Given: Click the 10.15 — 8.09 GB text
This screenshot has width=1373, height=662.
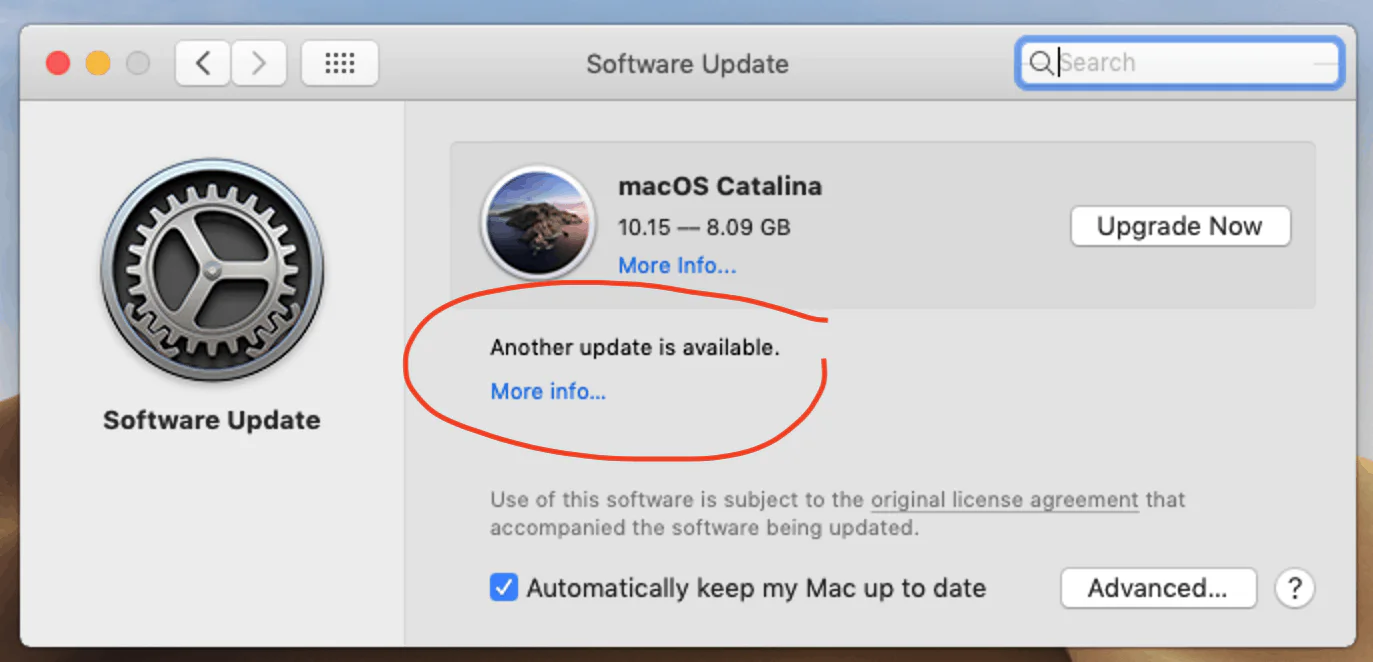Looking at the screenshot, I should (704, 228).
